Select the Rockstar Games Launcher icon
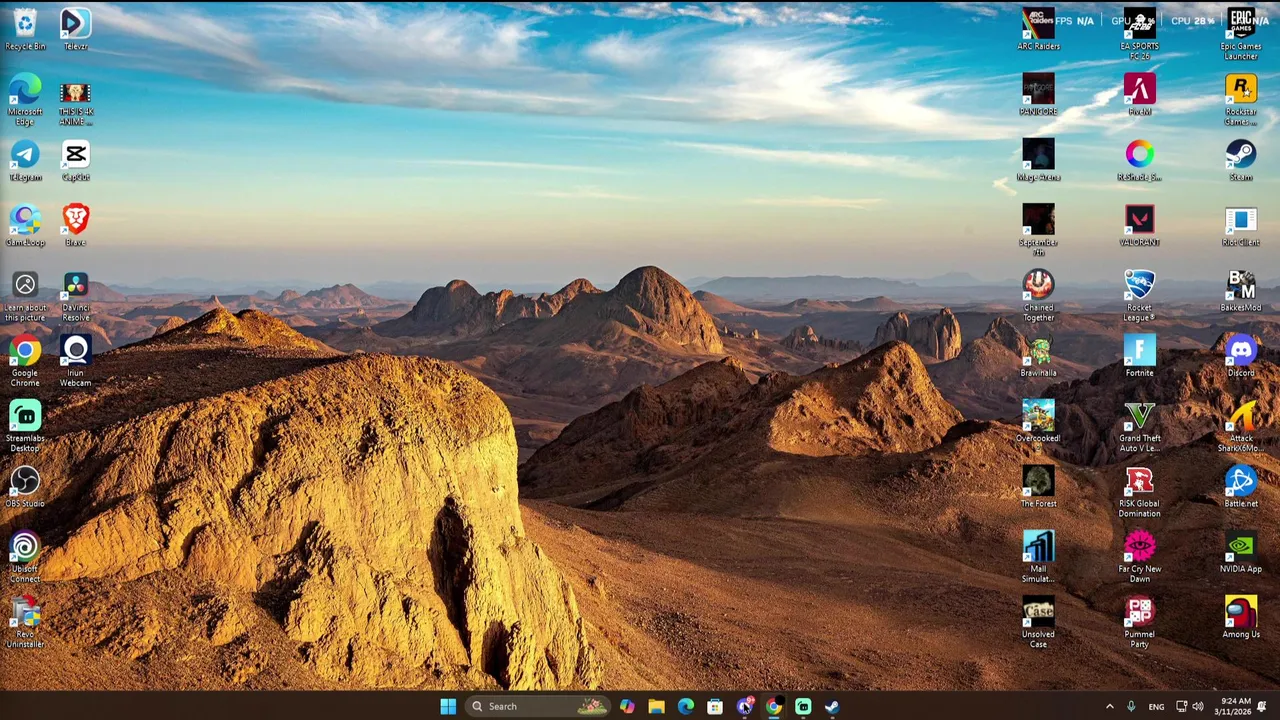This screenshot has width=1280, height=720. pyautogui.click(x=1241, y=100)
